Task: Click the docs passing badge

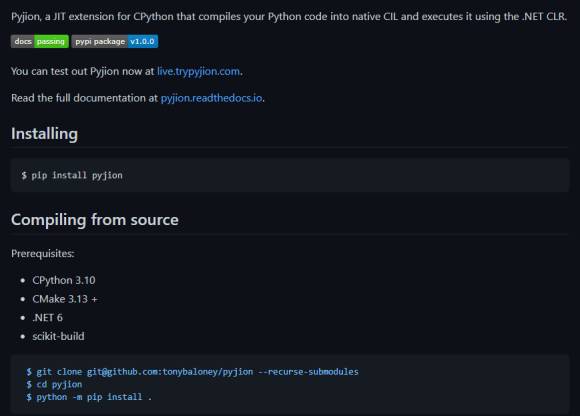Action: pos(40,41)
